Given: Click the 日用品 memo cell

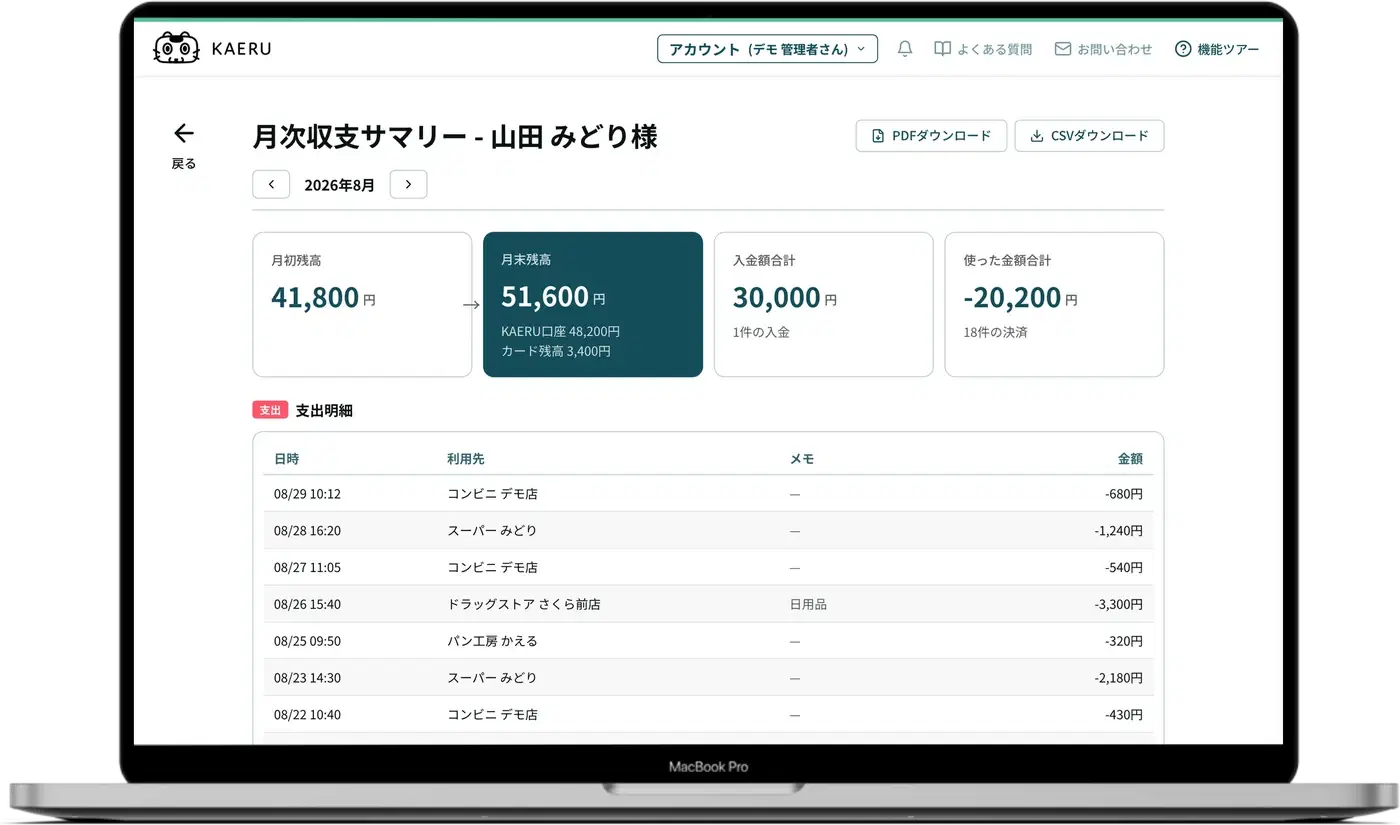Looking at the screenshot, I should (808, 605).
